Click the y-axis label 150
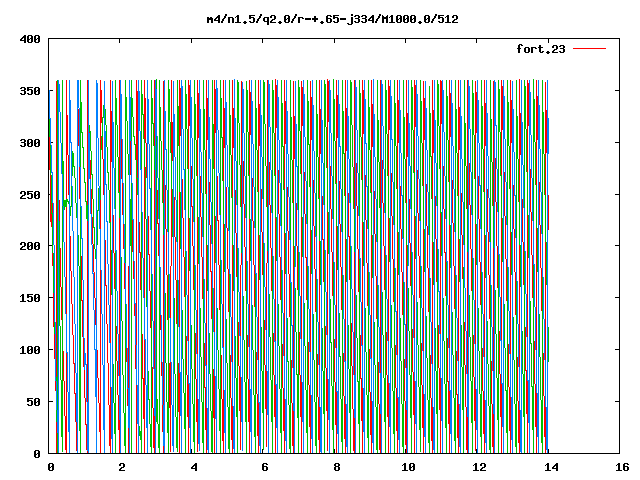 30,298
